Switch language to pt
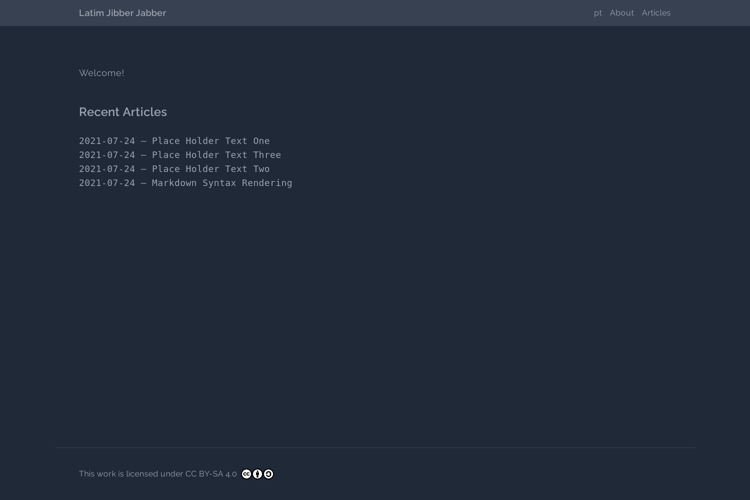The width and height of the screenshot is (750, 500). click(597, 13)
